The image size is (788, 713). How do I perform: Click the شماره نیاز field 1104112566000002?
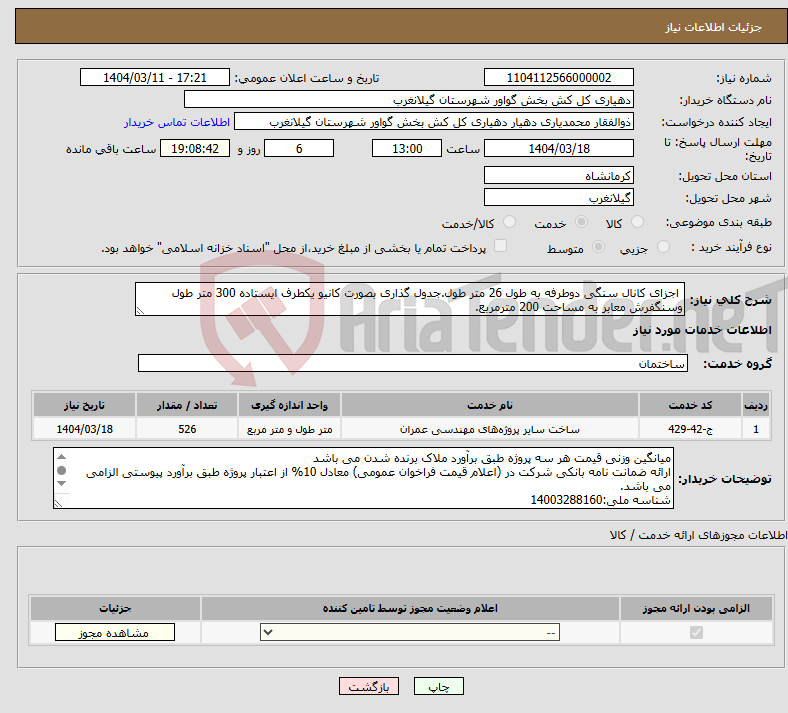(559, 77)
